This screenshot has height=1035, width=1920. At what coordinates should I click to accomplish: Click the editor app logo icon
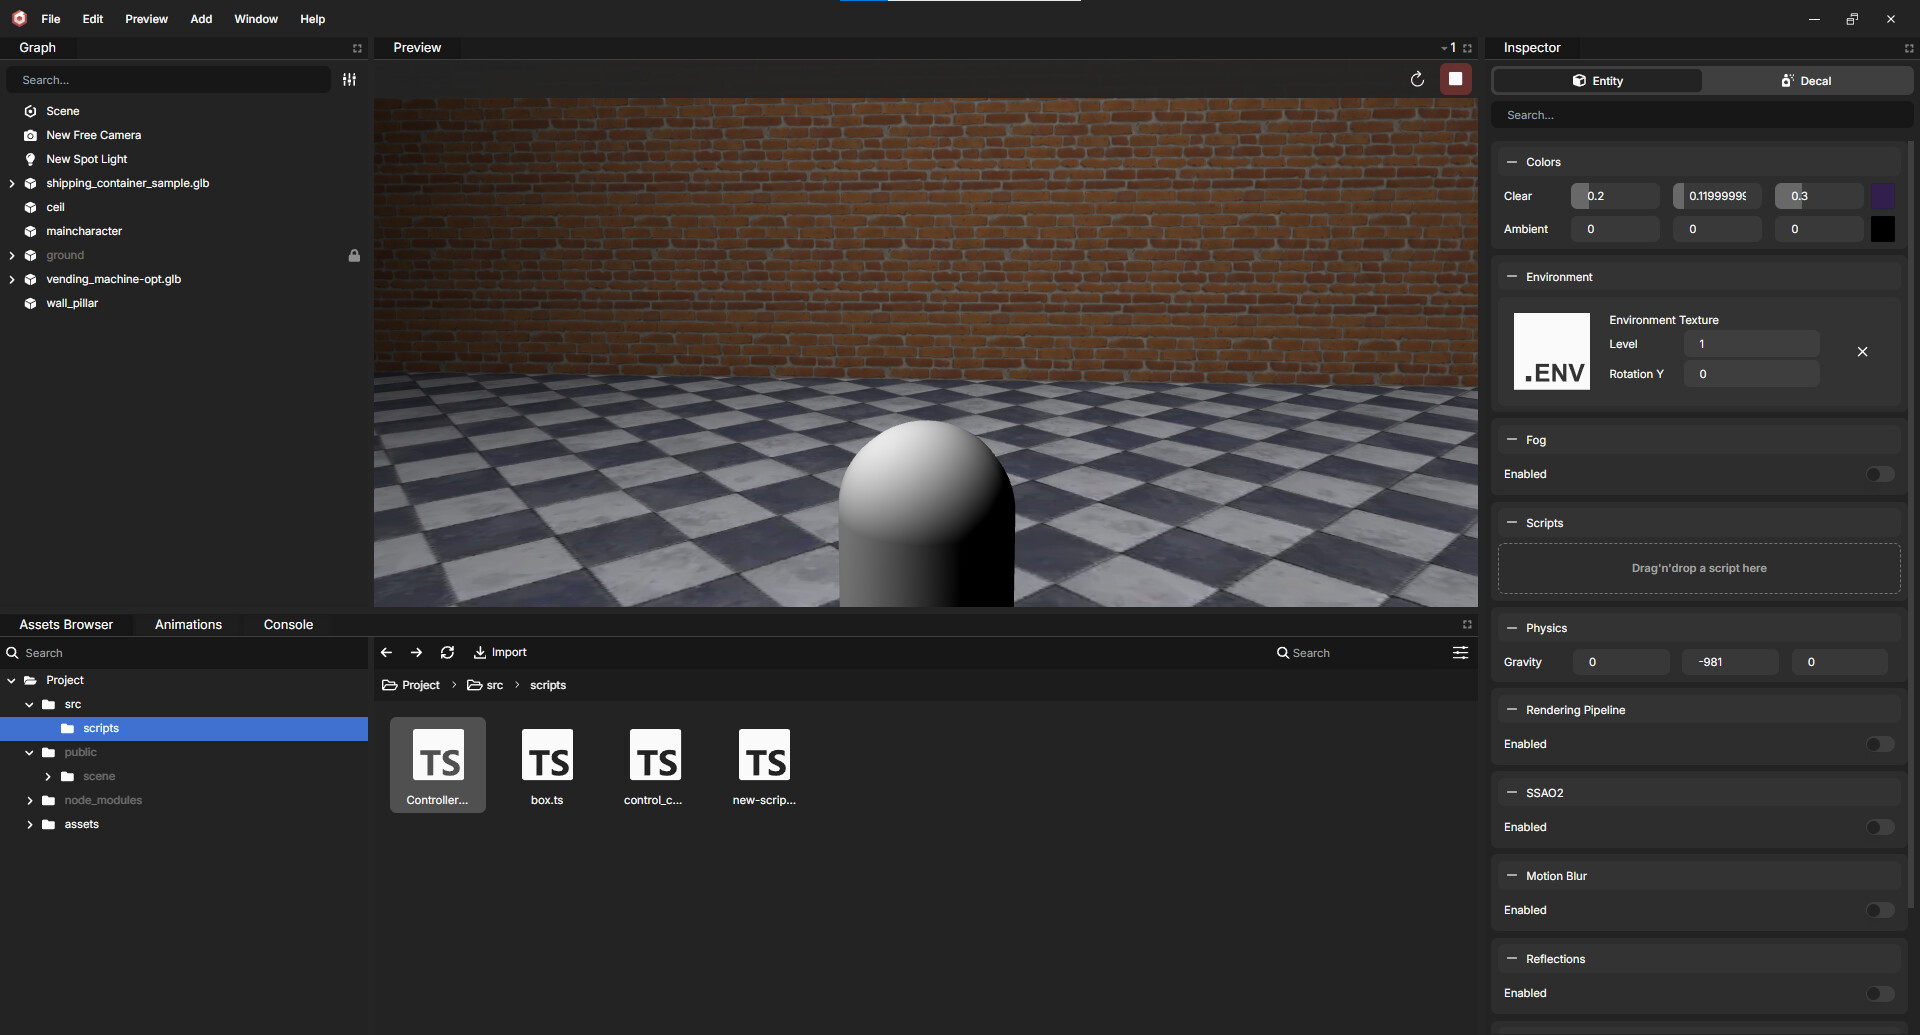coord(19,18)
